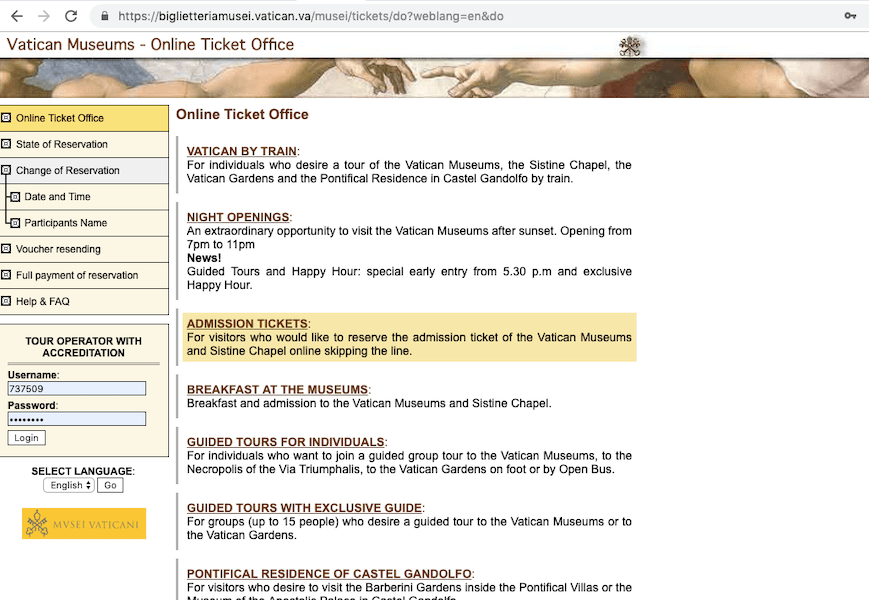Image resolution: width=869 pixels, height=600 pixels.
Task: Click the browser forward arrow
Action: tap(44, 16)
